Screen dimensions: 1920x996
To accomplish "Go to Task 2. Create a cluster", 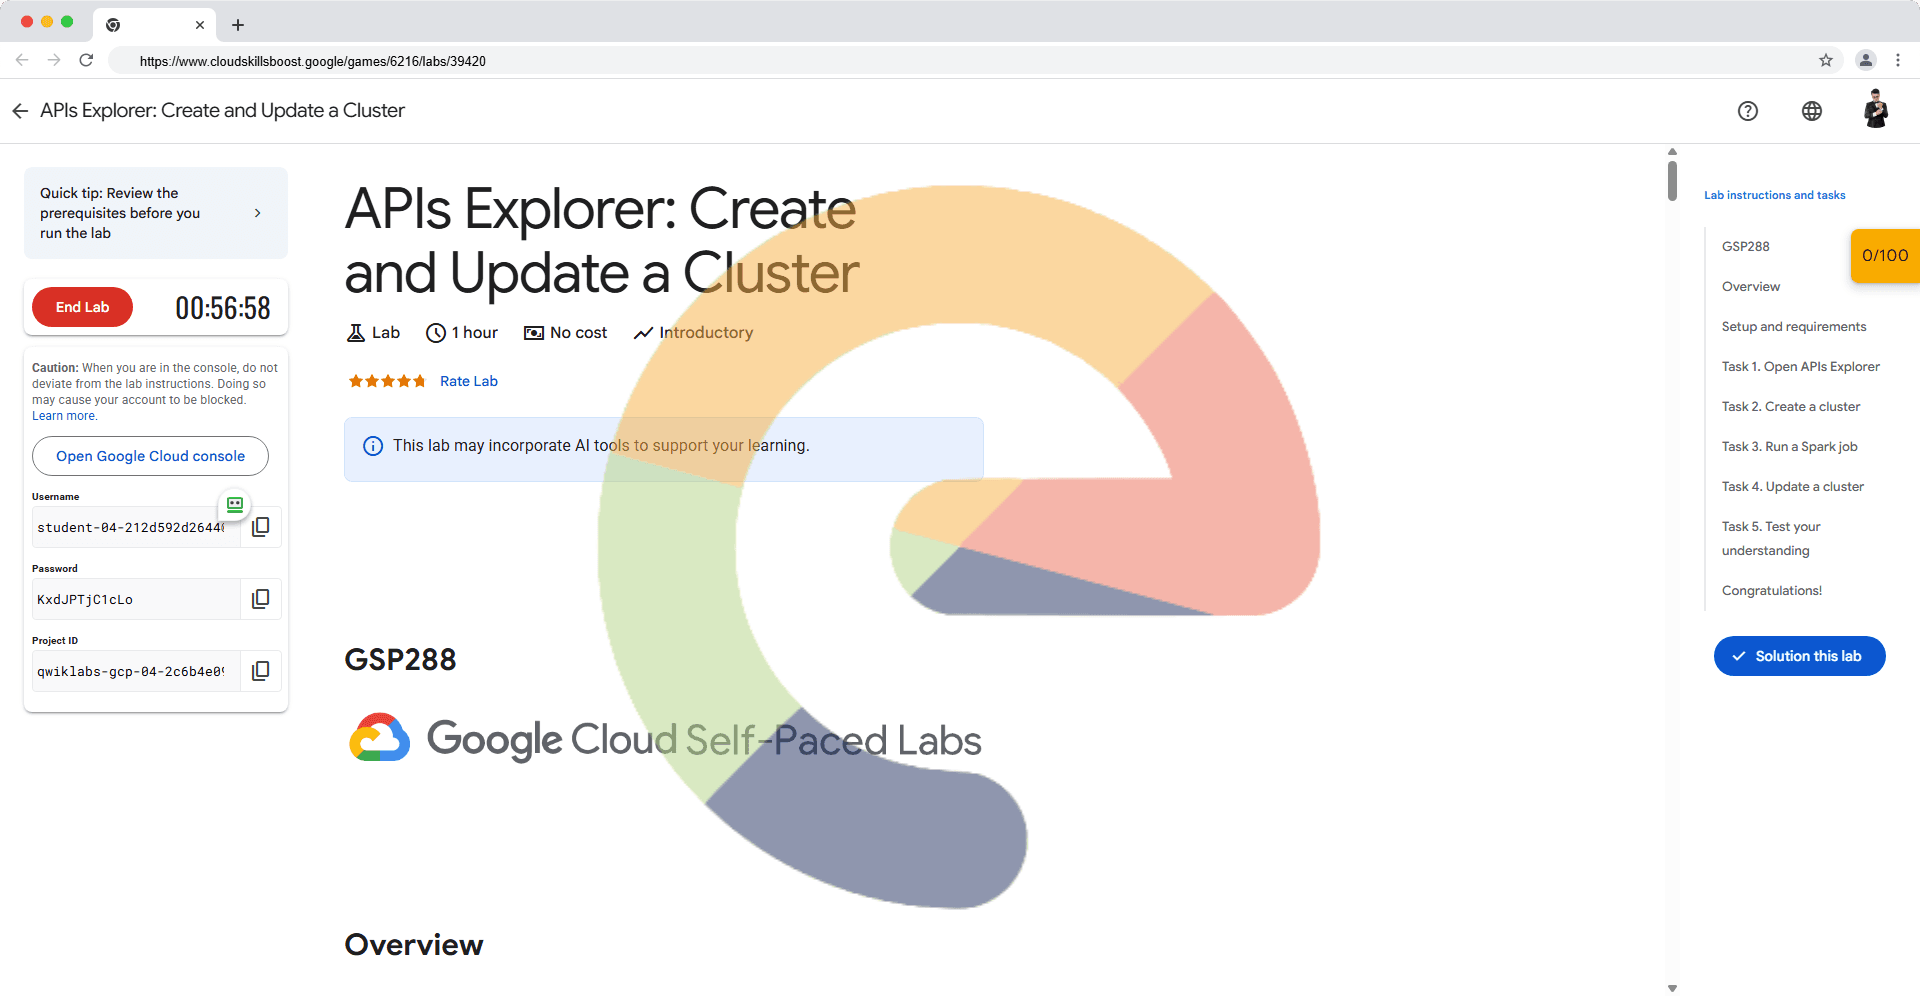I will 1791,406.
